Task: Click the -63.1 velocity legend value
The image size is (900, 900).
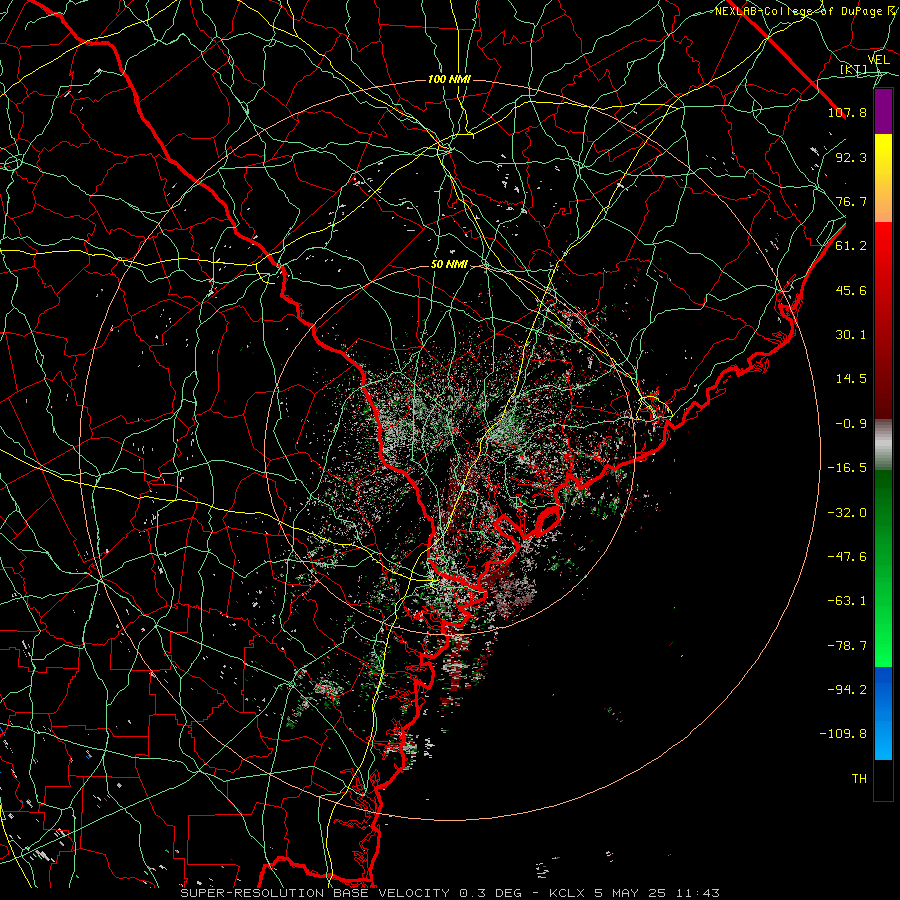Action: pos(847,601)
